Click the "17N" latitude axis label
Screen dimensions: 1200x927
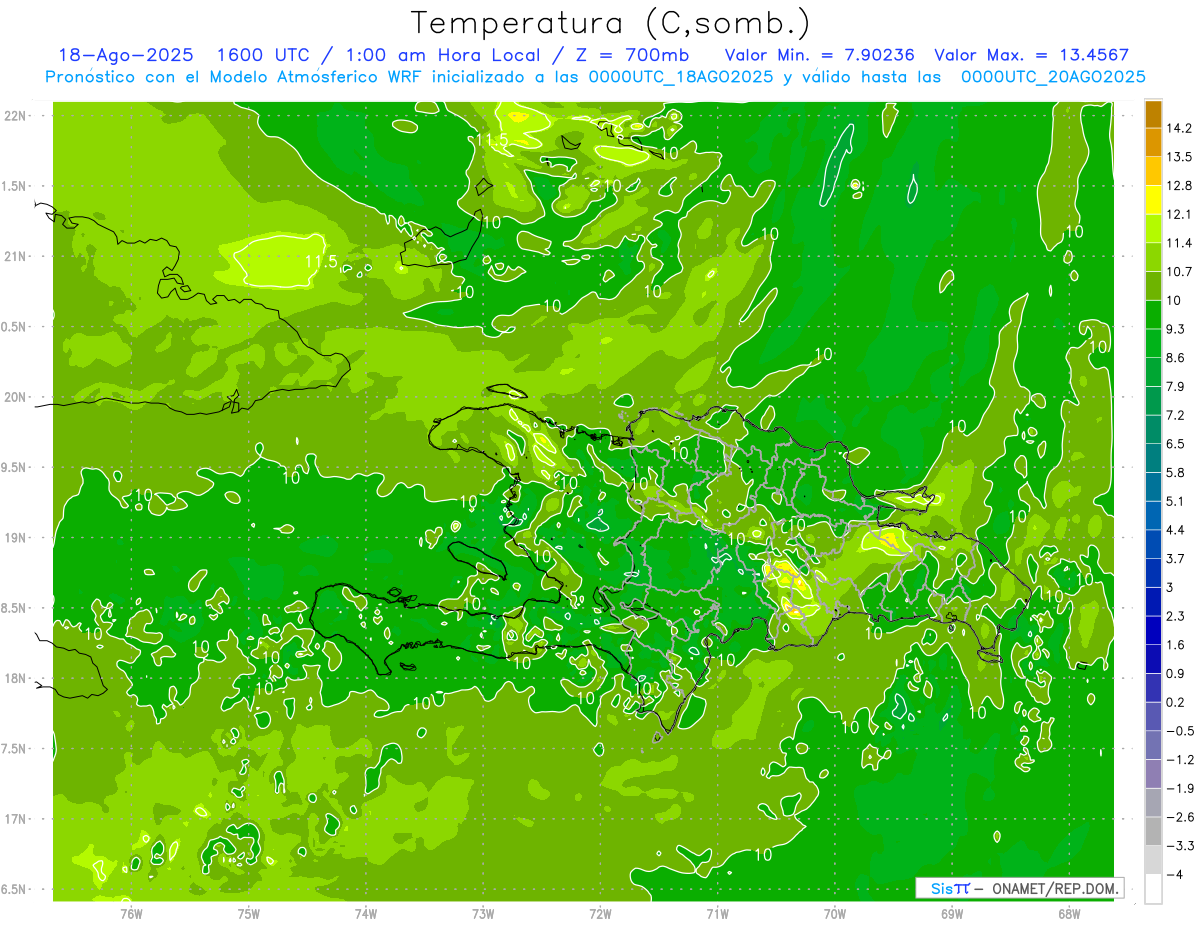tap(15, 820)
